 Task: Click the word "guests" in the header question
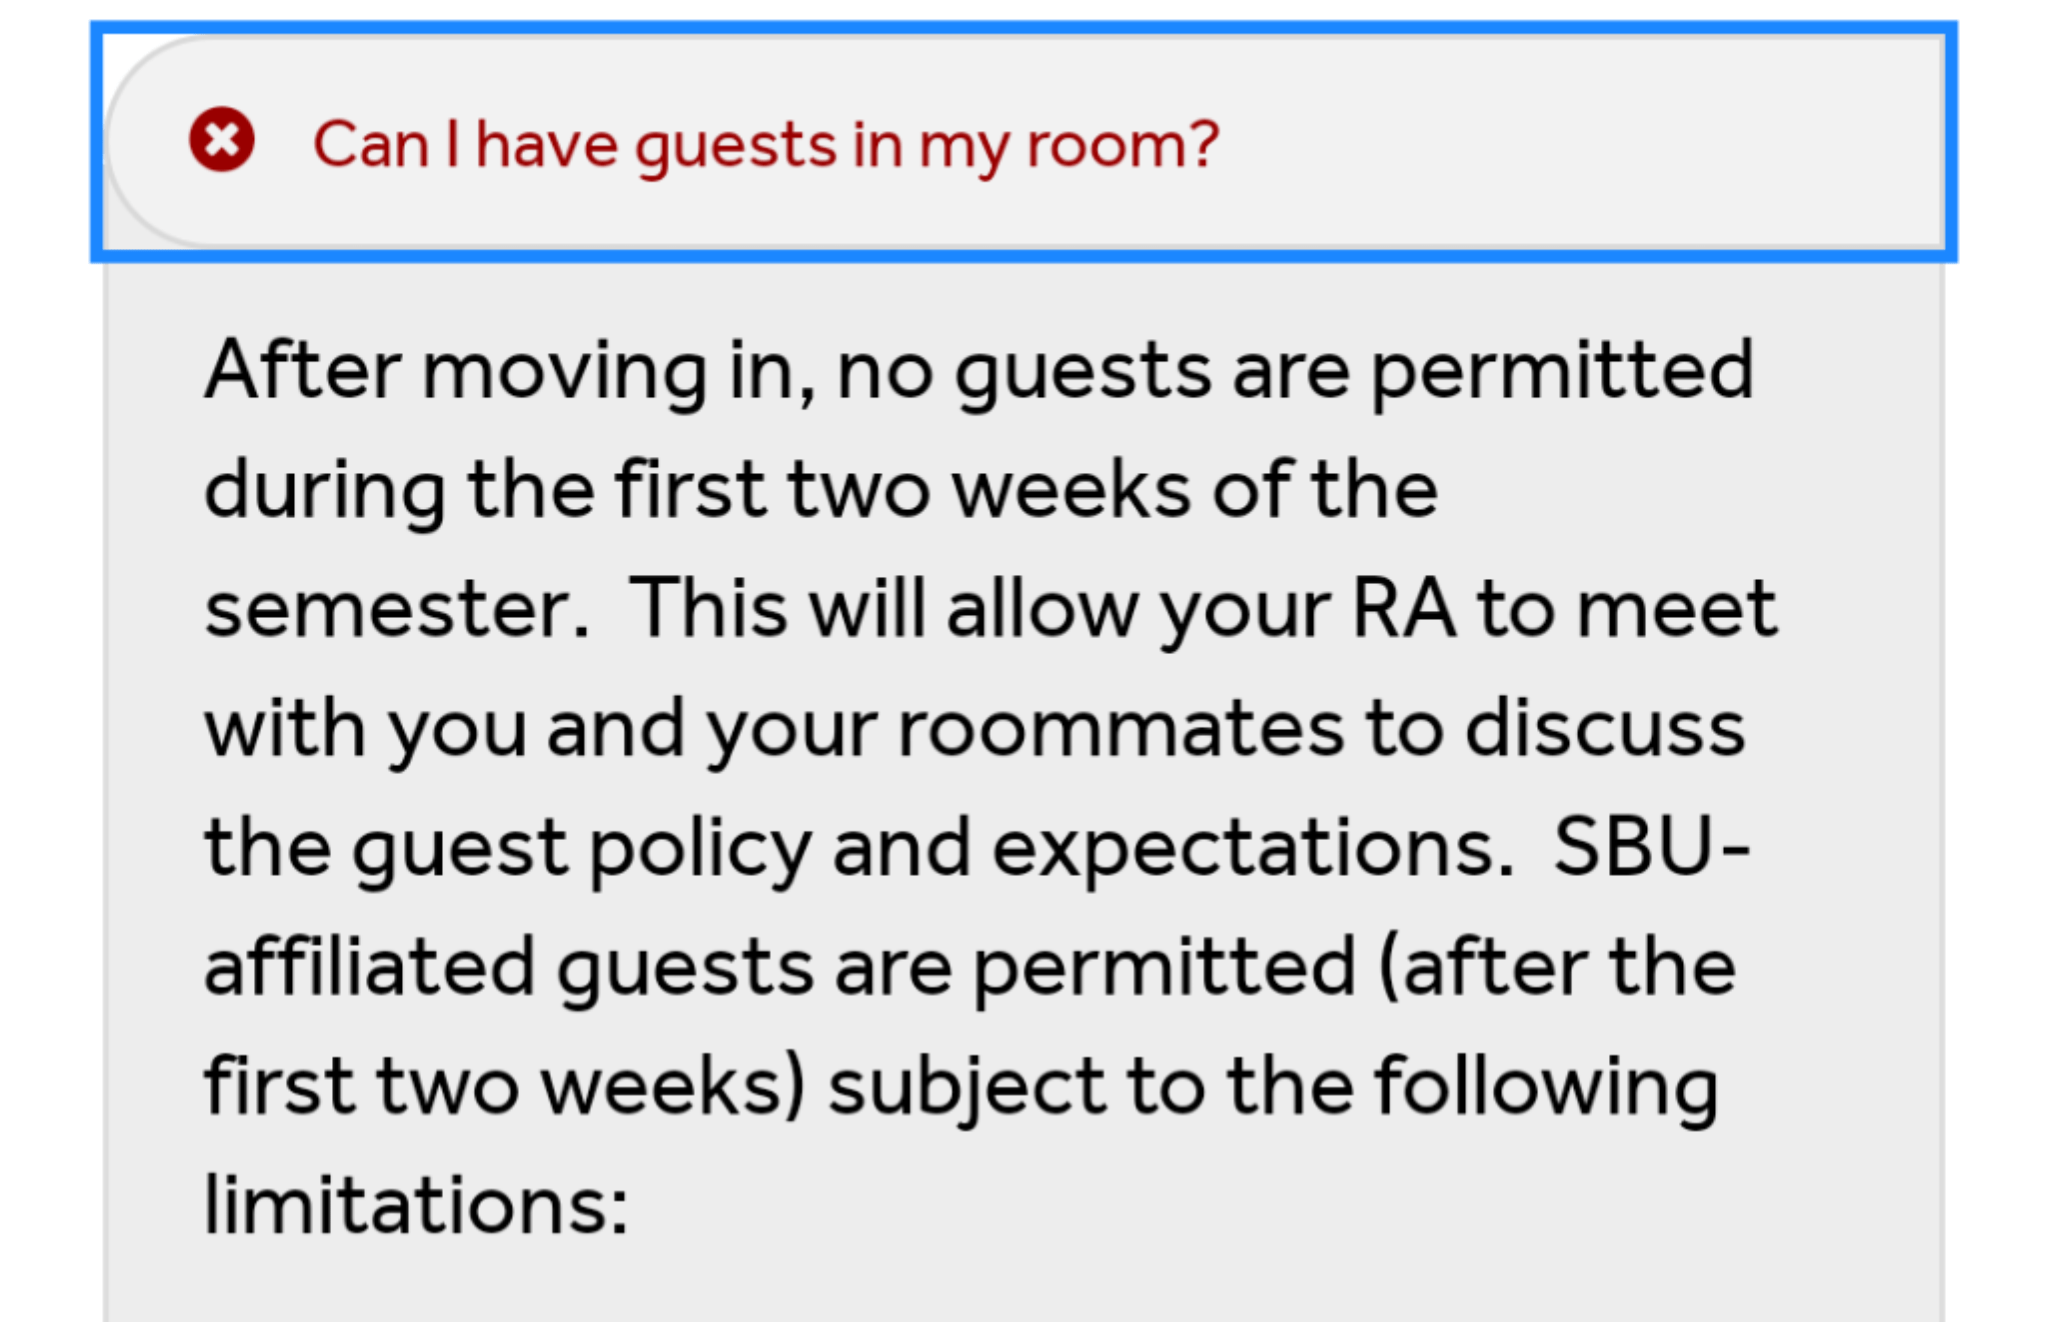tap(736, 147)
